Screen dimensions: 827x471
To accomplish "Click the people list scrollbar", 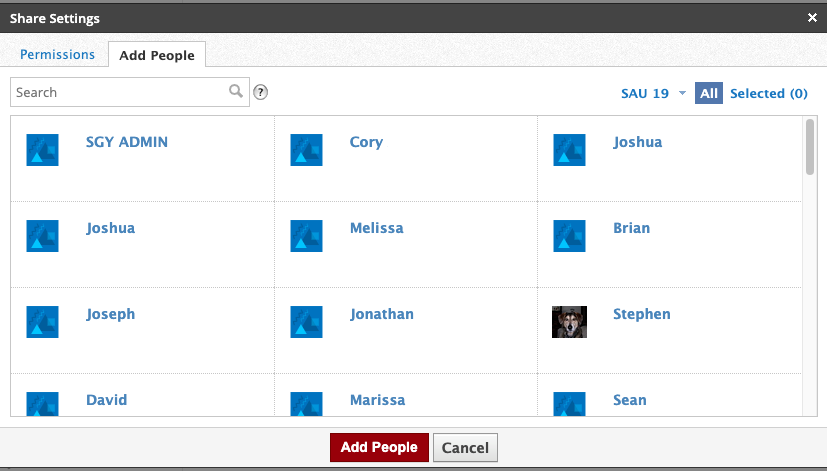I will pyautogui.click(x=809, y=147).
